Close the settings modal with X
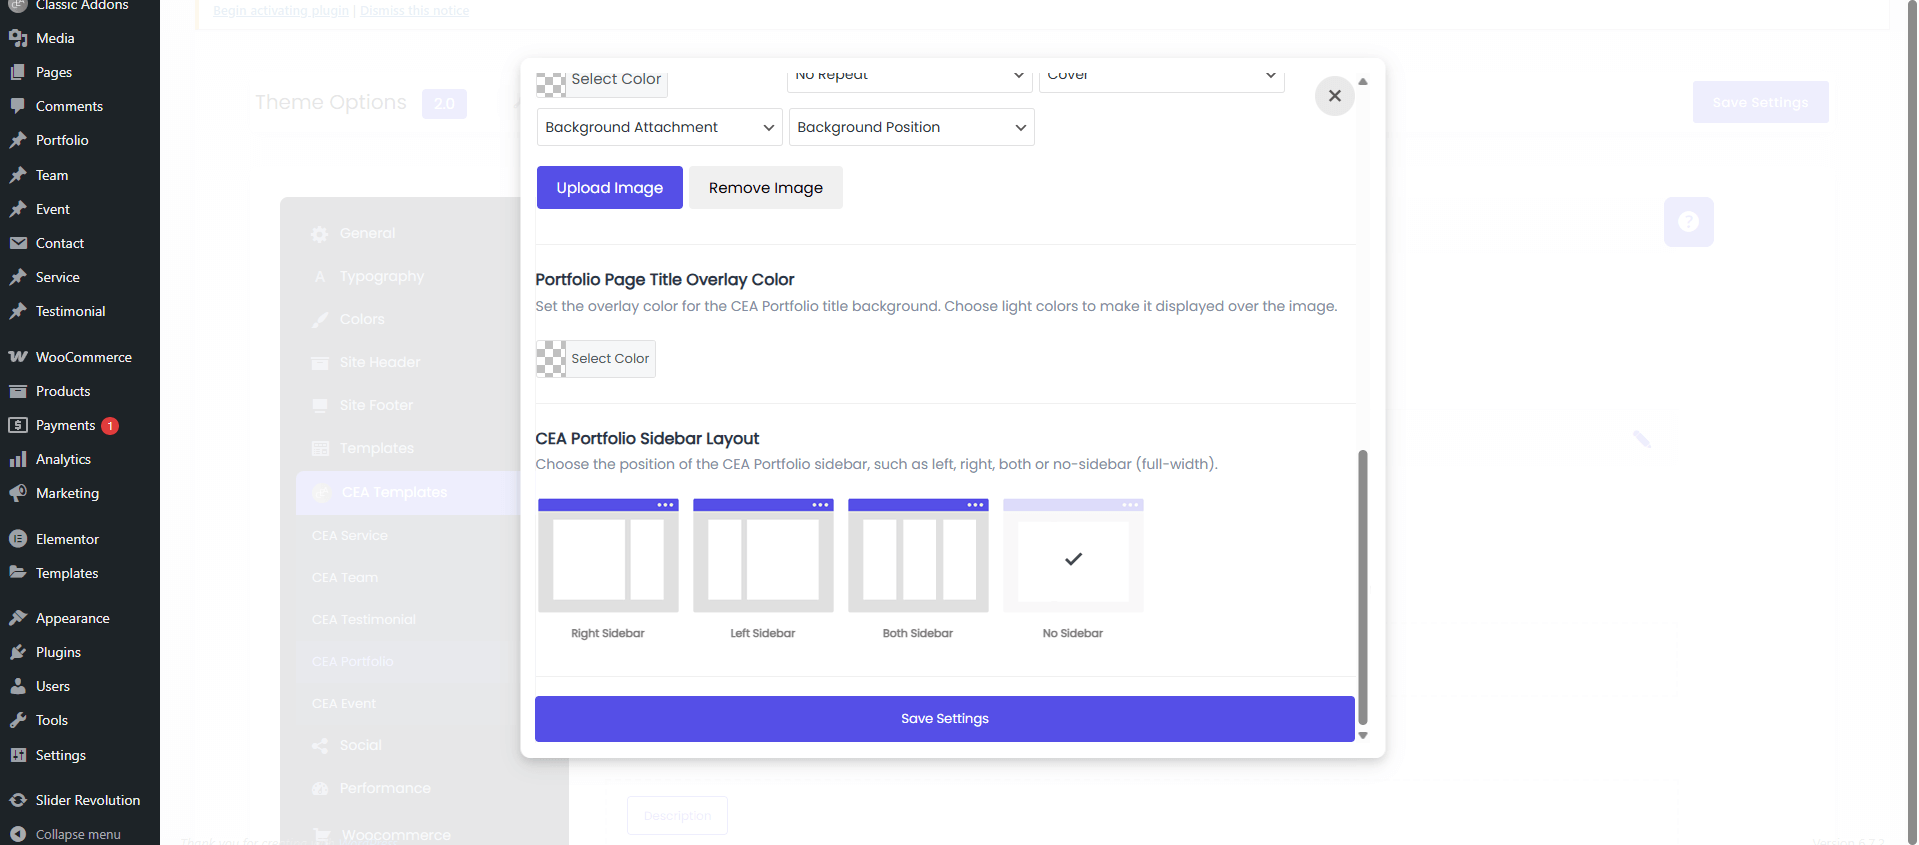This screenshot has height=845, width=1919. click(x=1334, y=96)
